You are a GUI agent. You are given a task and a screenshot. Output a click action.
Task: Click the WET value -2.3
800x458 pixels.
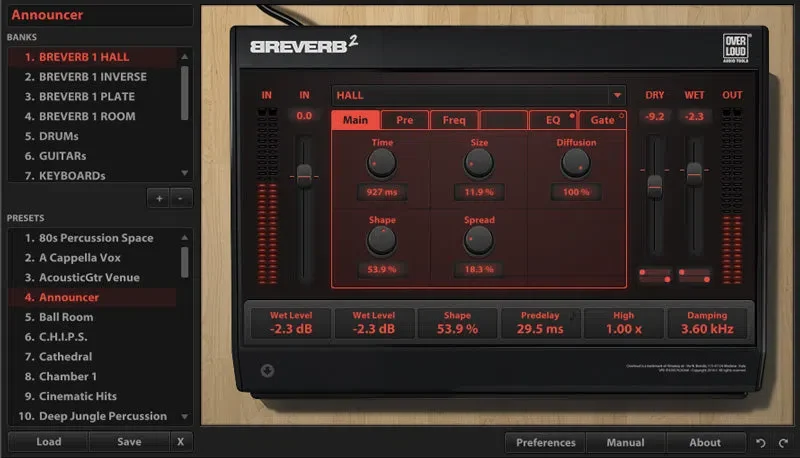694,116
